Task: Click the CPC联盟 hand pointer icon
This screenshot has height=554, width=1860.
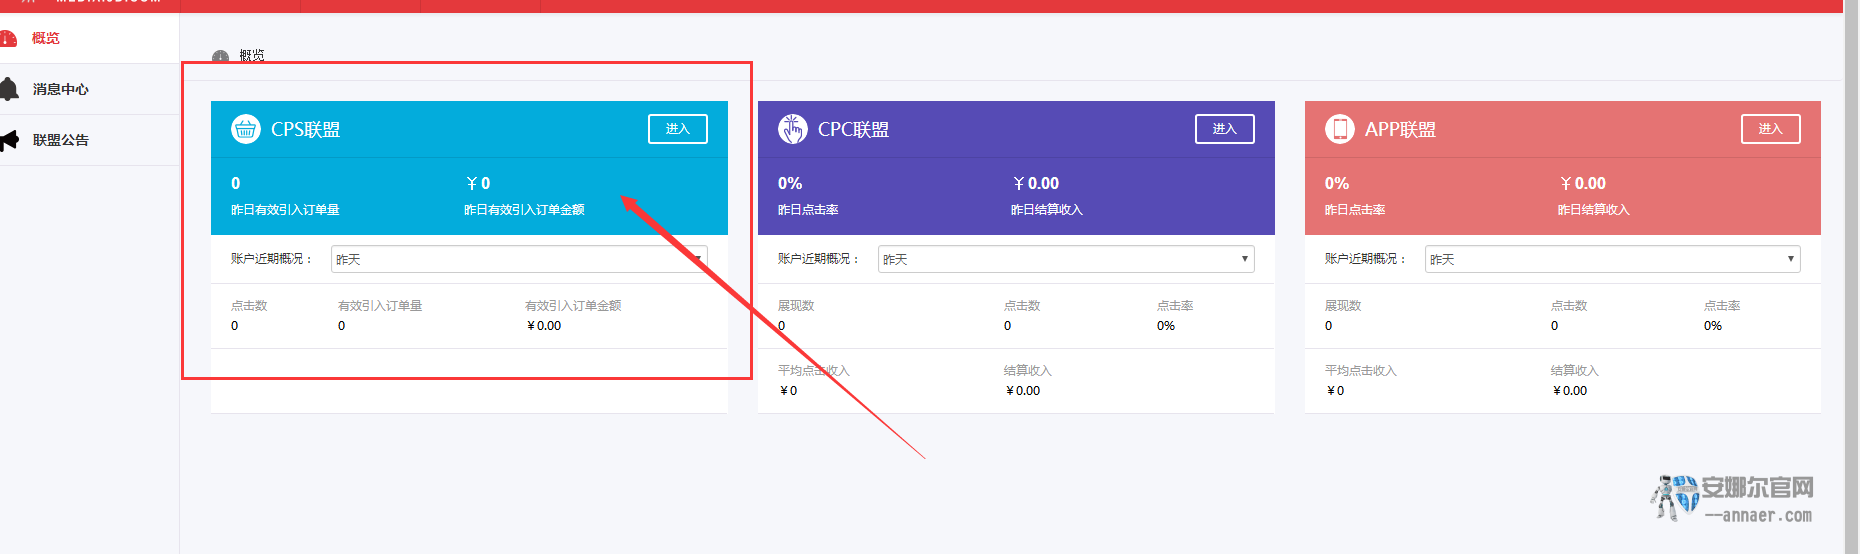Action: (792, 129)
